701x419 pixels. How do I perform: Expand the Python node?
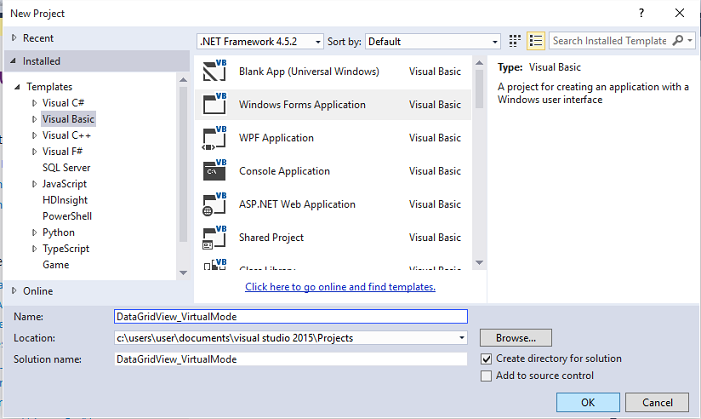tap(34, 232)
